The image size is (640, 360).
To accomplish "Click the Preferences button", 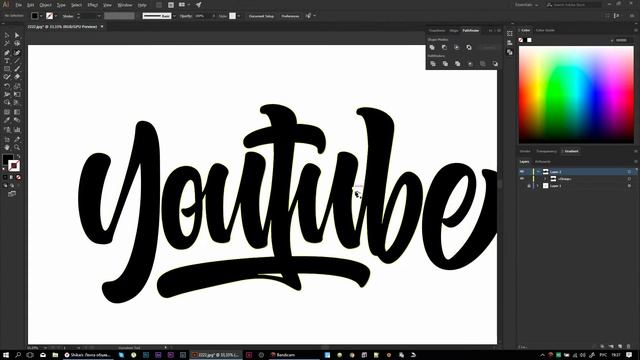I will [290, 16].
